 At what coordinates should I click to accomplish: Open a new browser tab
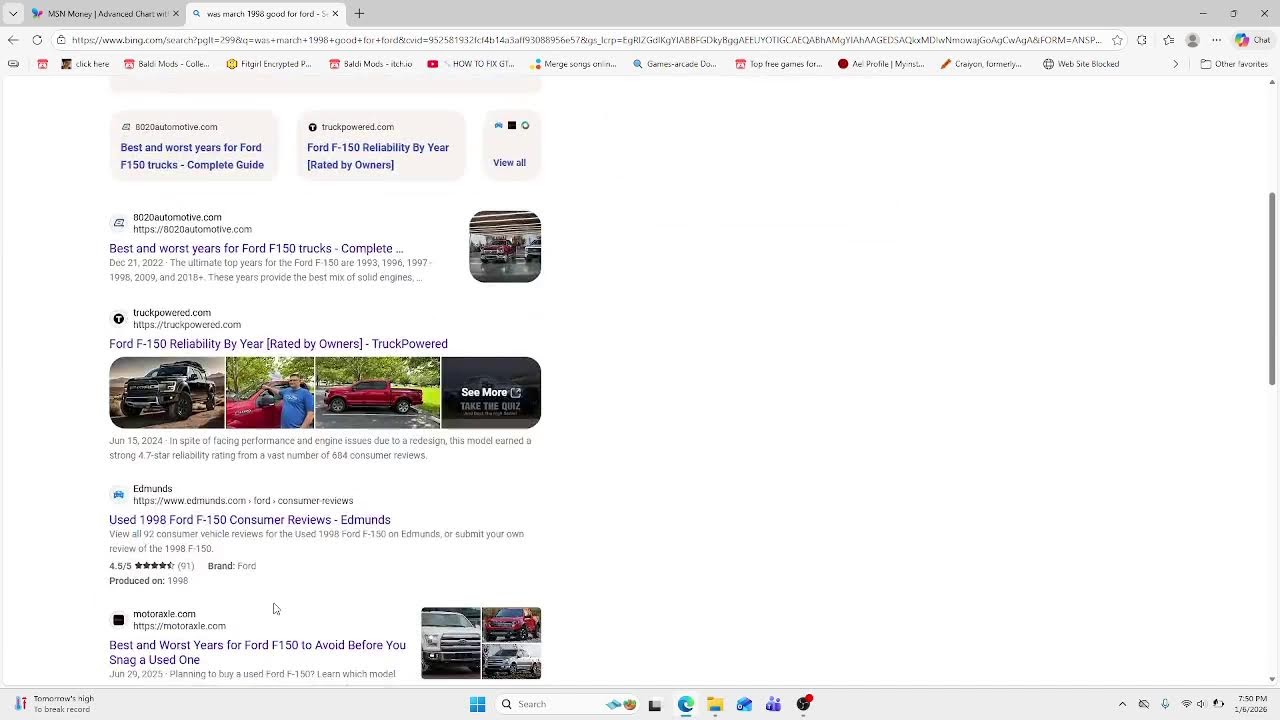pyautogui.click(x=359, y=13)
